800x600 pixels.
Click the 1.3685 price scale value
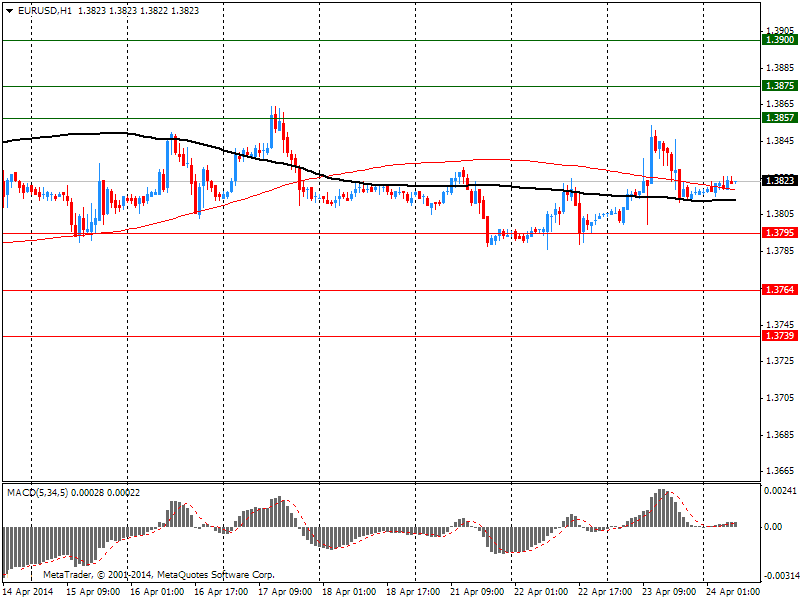(x=781, y=435)
